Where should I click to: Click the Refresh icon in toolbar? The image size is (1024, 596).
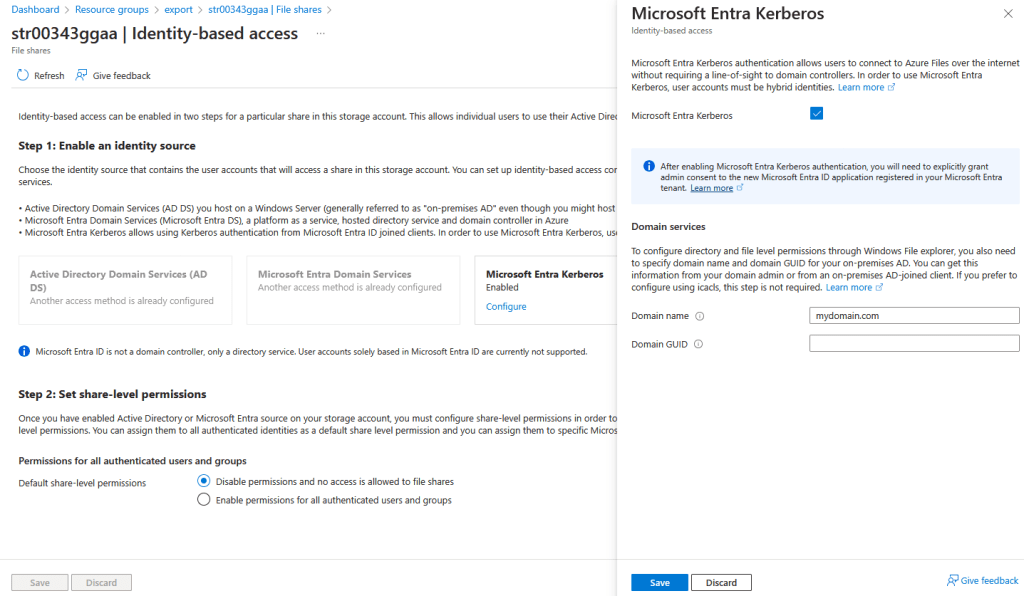point(23,76)
